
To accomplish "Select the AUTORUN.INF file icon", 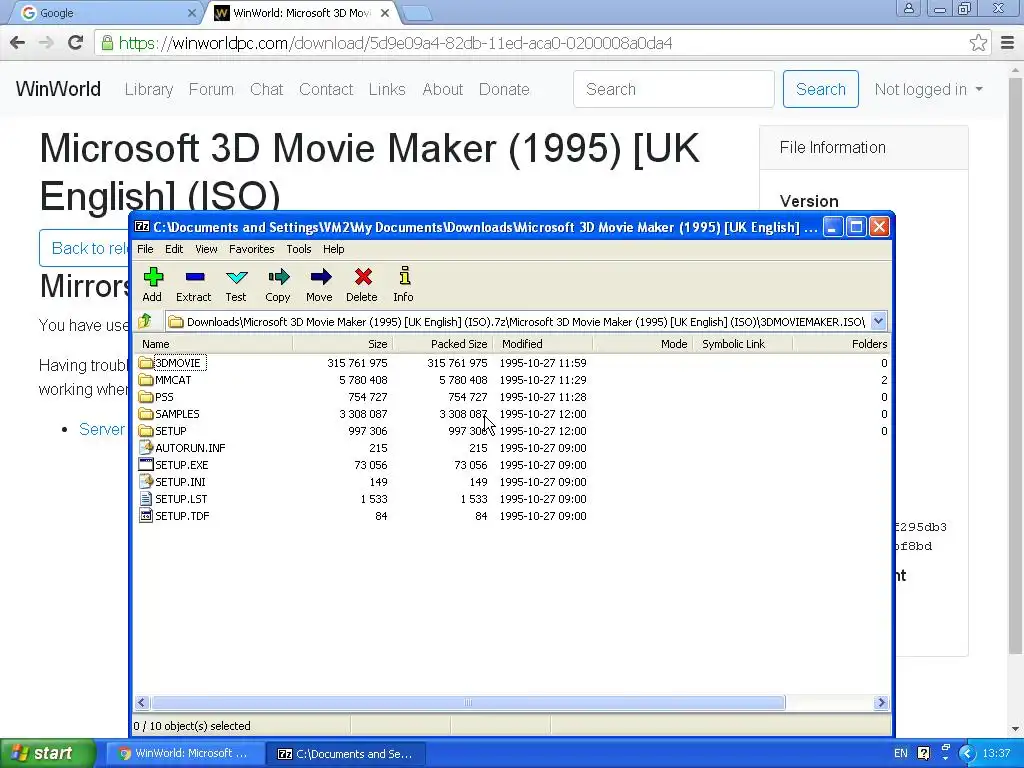I will pyautogui.click(x=146, y=448).
